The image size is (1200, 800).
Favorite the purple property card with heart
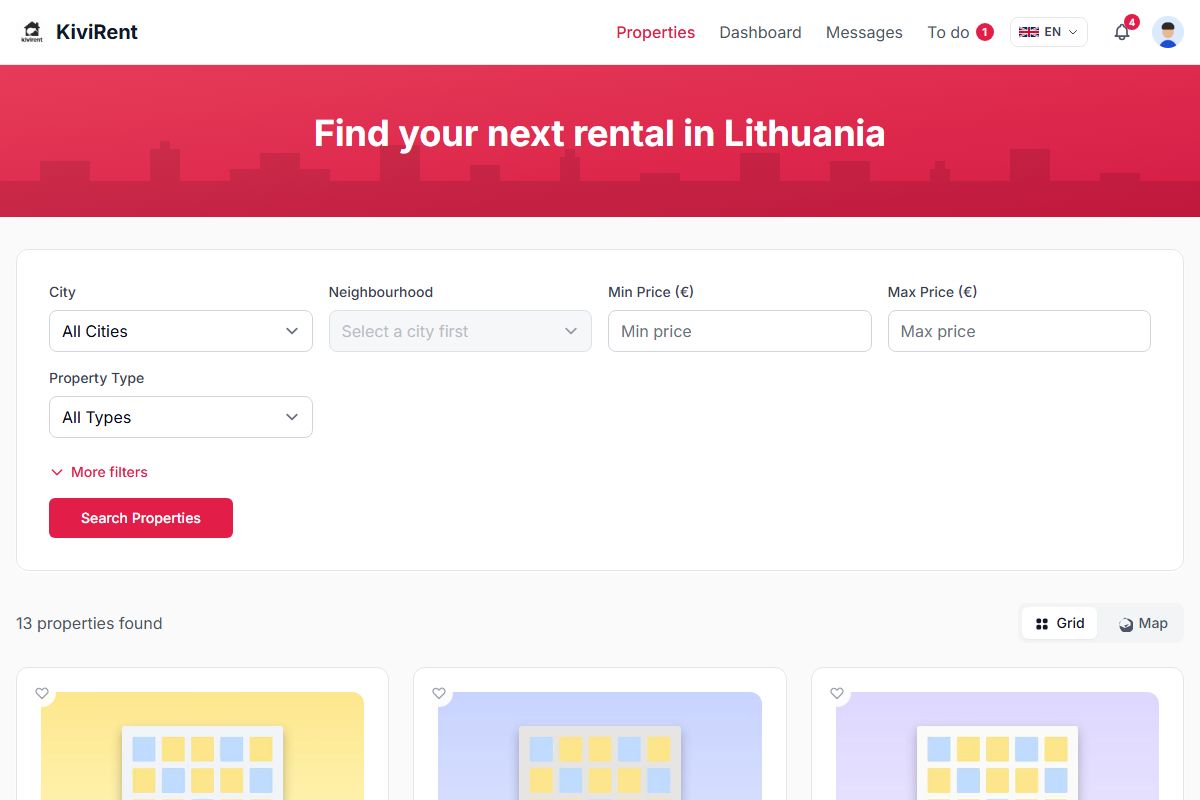(837, 693)
